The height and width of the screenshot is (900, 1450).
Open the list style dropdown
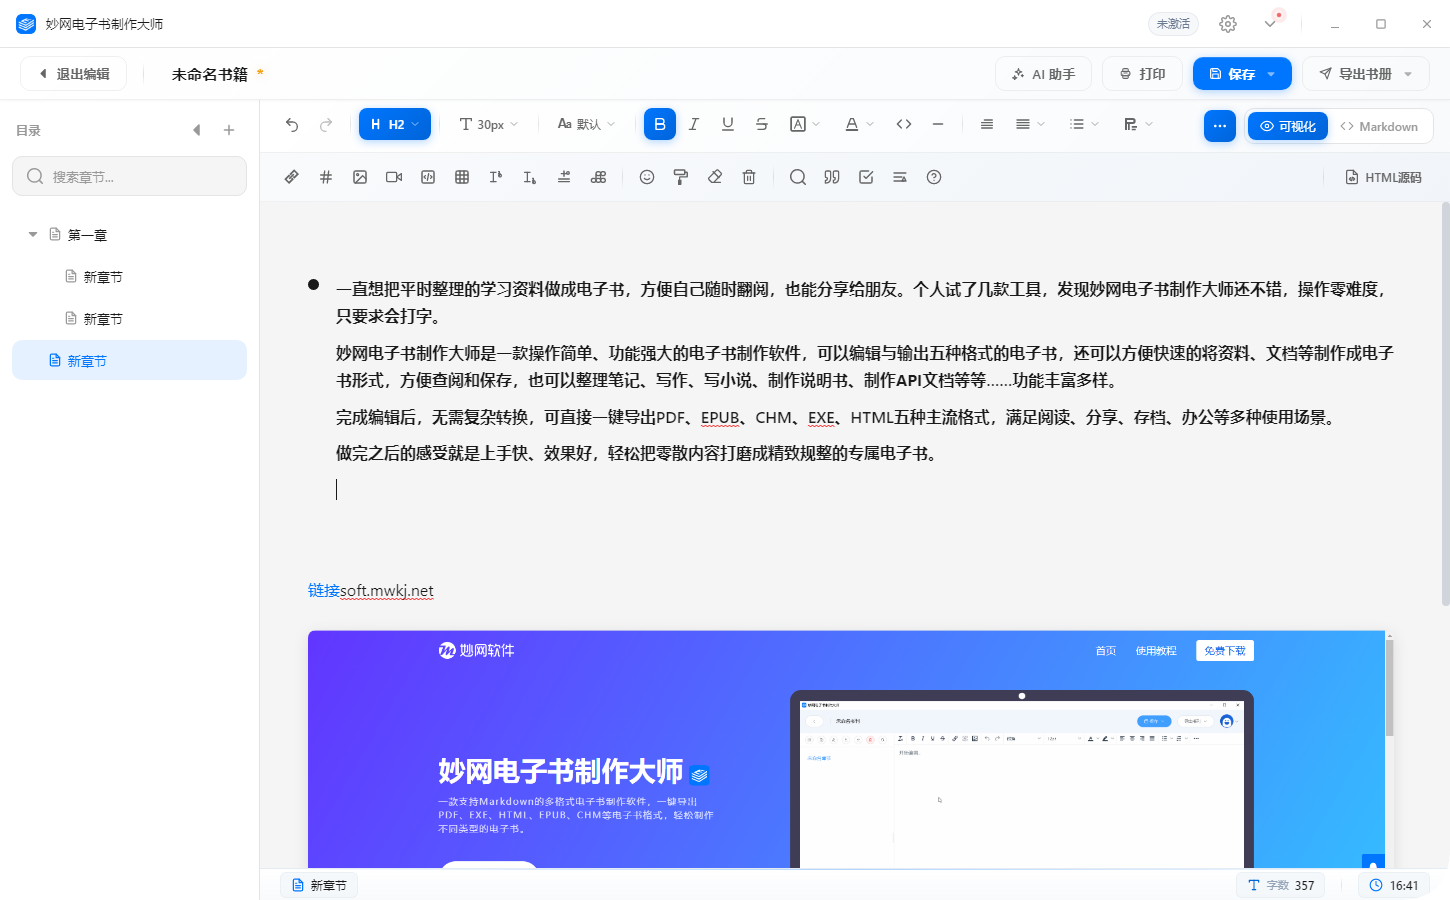[x=1084, y=124]
